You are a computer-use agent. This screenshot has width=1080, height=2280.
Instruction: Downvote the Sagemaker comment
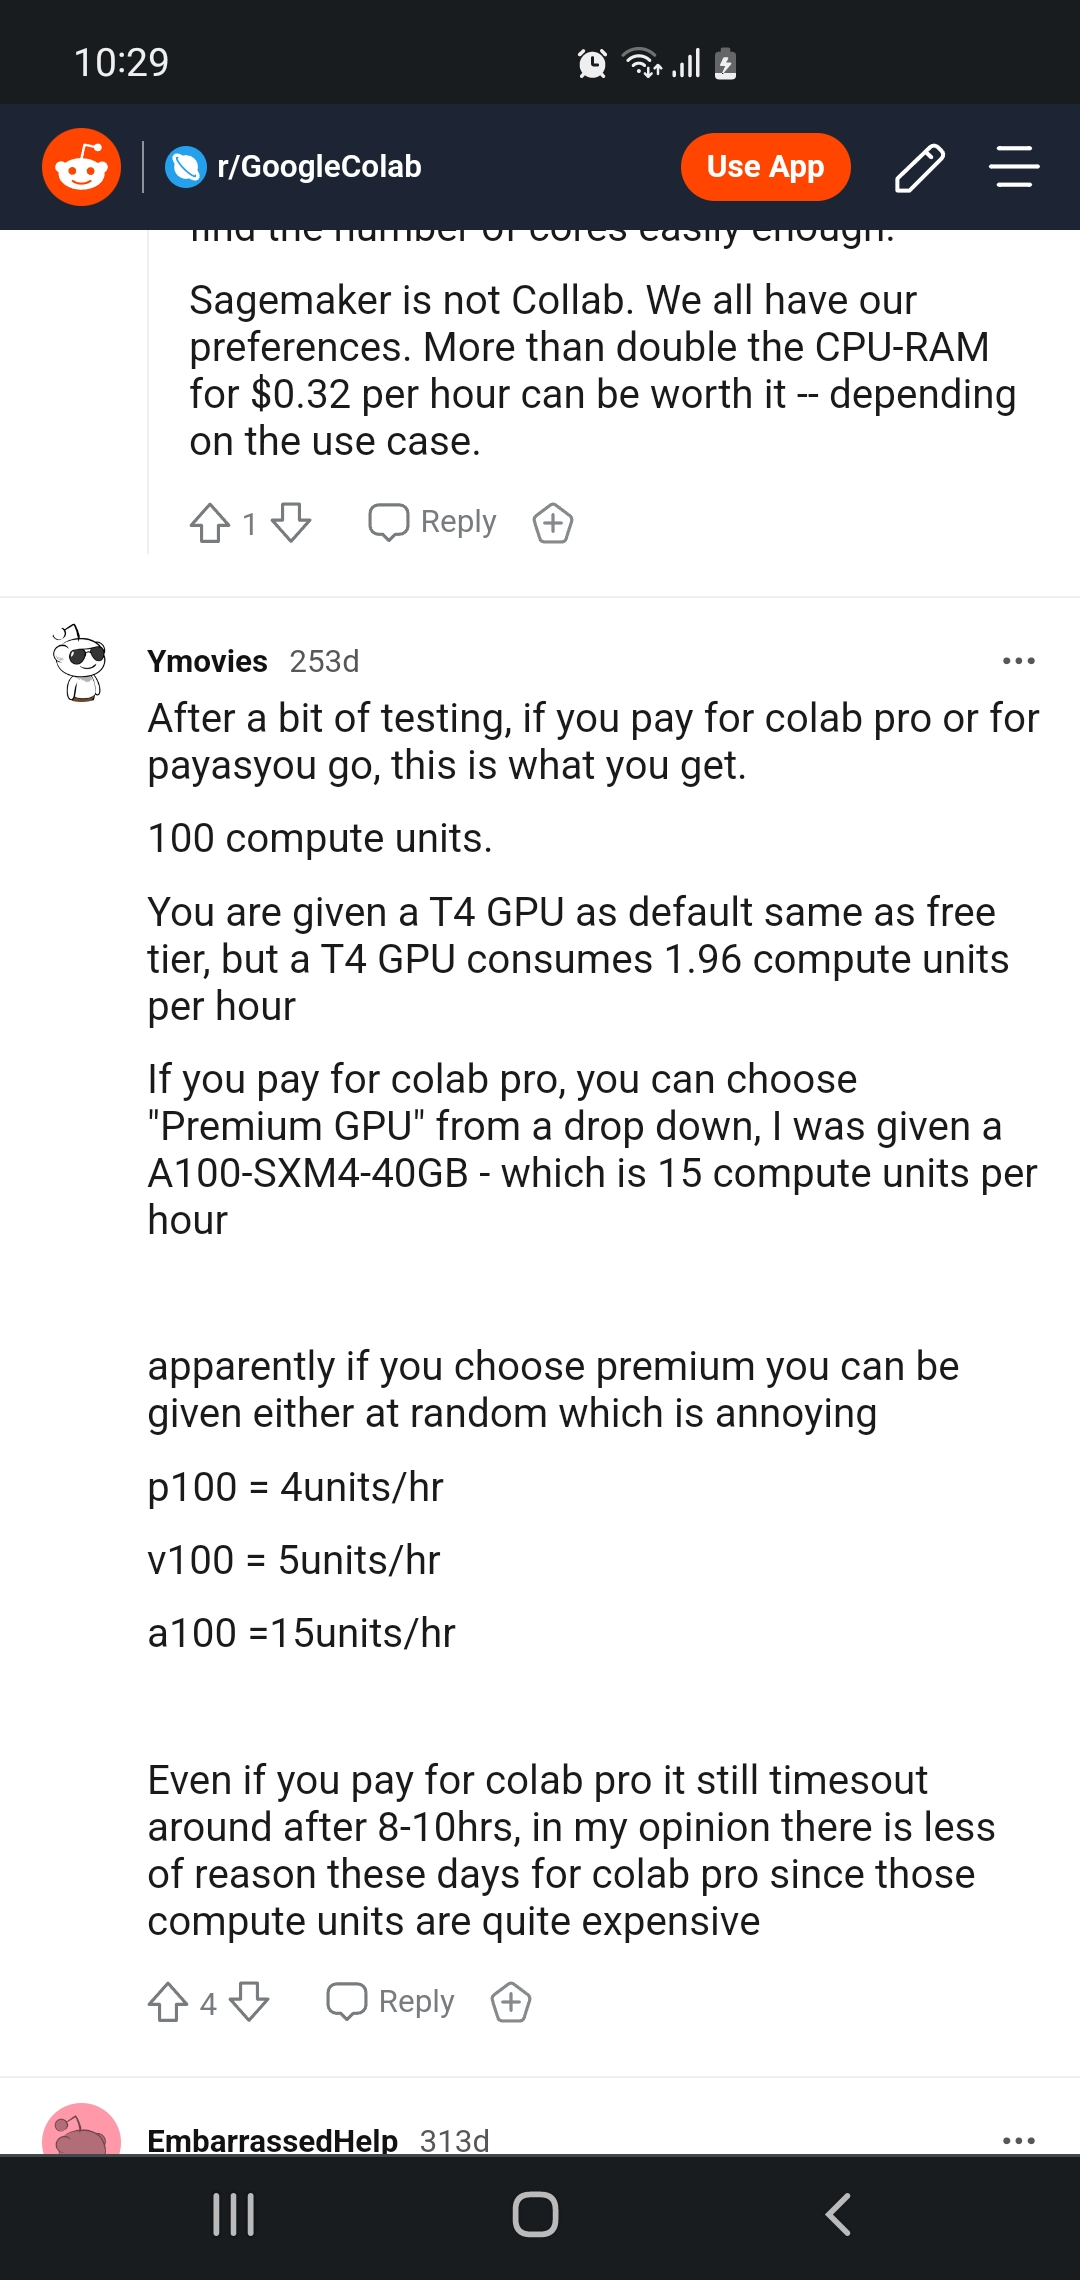[x=290, y=522]
